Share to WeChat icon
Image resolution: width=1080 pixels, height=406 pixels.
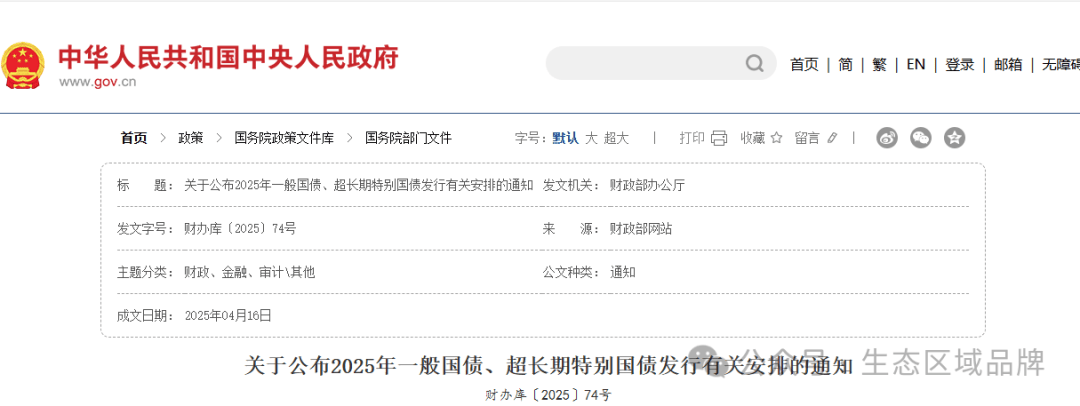point(920,138)
